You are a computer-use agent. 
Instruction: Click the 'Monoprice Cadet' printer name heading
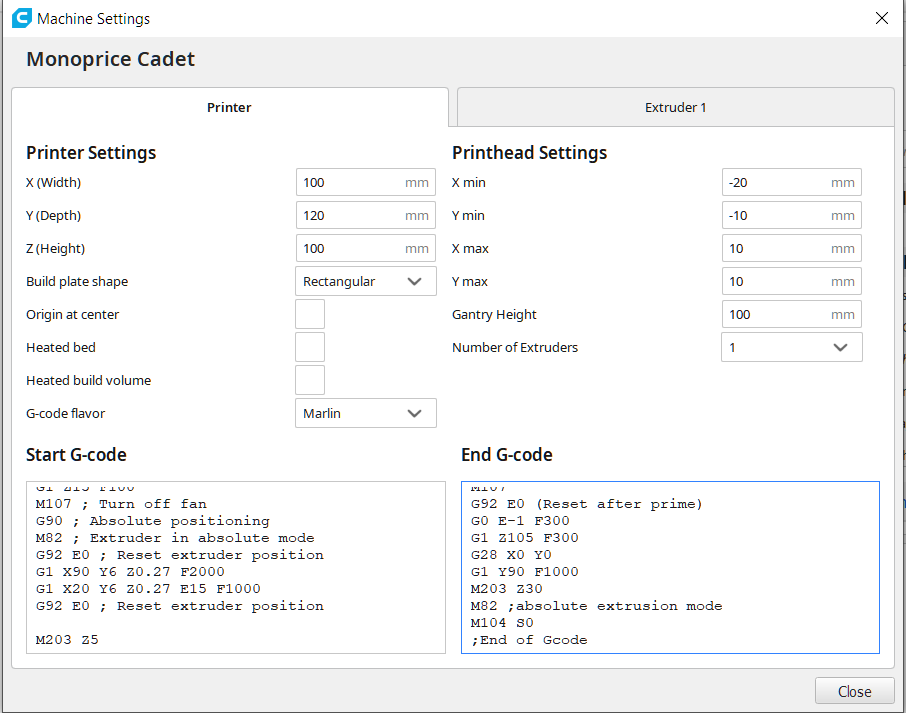click(x=110, y=60)
